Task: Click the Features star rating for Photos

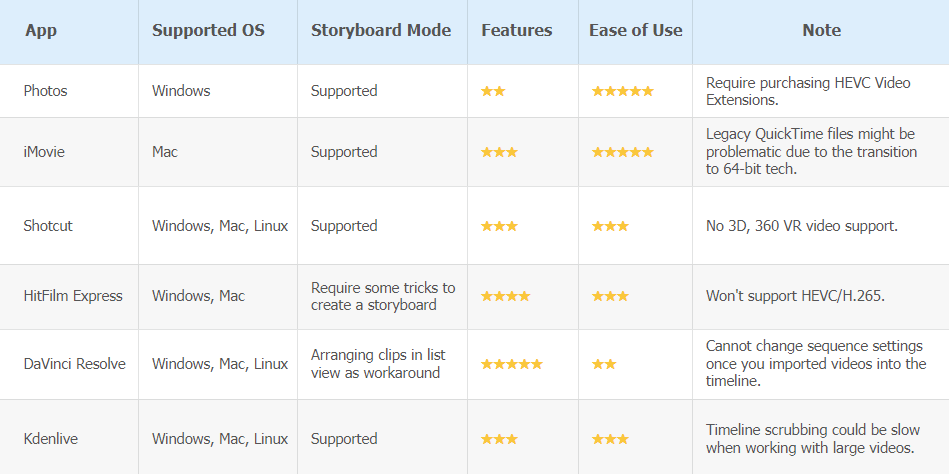Action: [x=493, y=91]
